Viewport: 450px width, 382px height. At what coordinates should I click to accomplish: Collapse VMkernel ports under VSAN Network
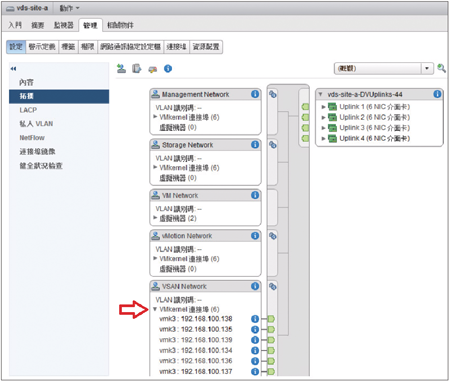(x=155, y=309)
